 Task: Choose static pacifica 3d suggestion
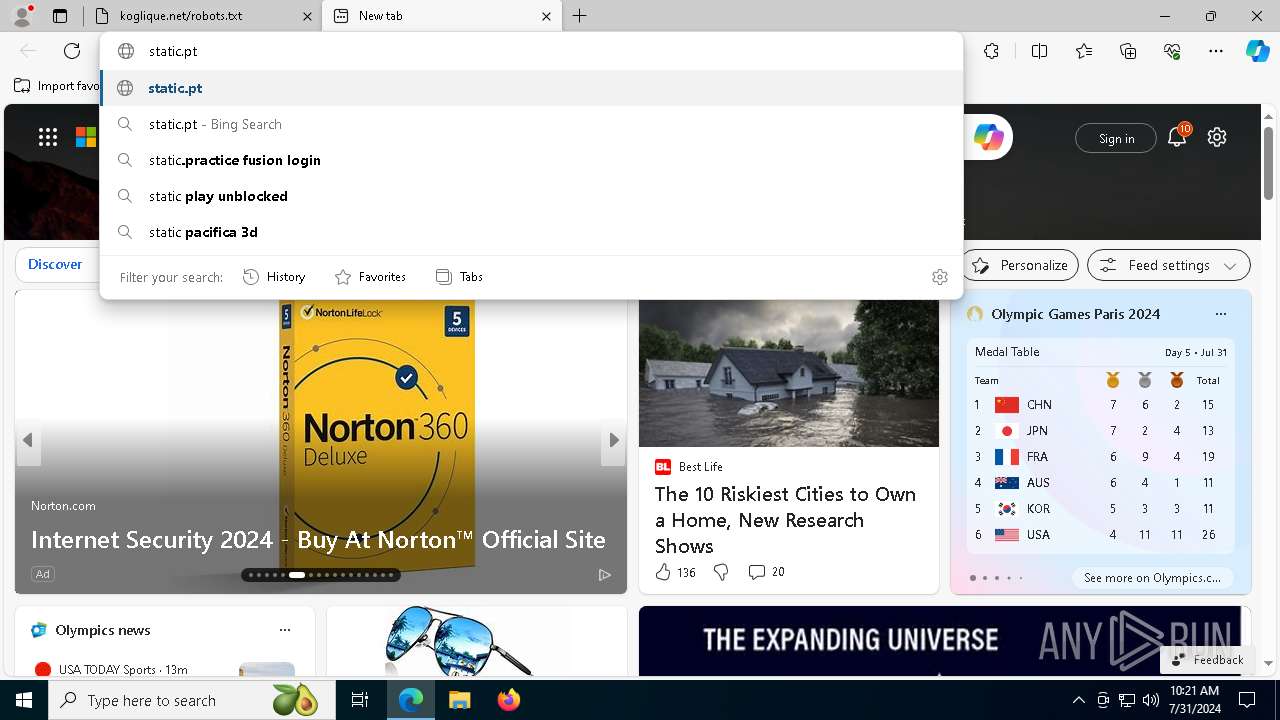coord(531,232)
